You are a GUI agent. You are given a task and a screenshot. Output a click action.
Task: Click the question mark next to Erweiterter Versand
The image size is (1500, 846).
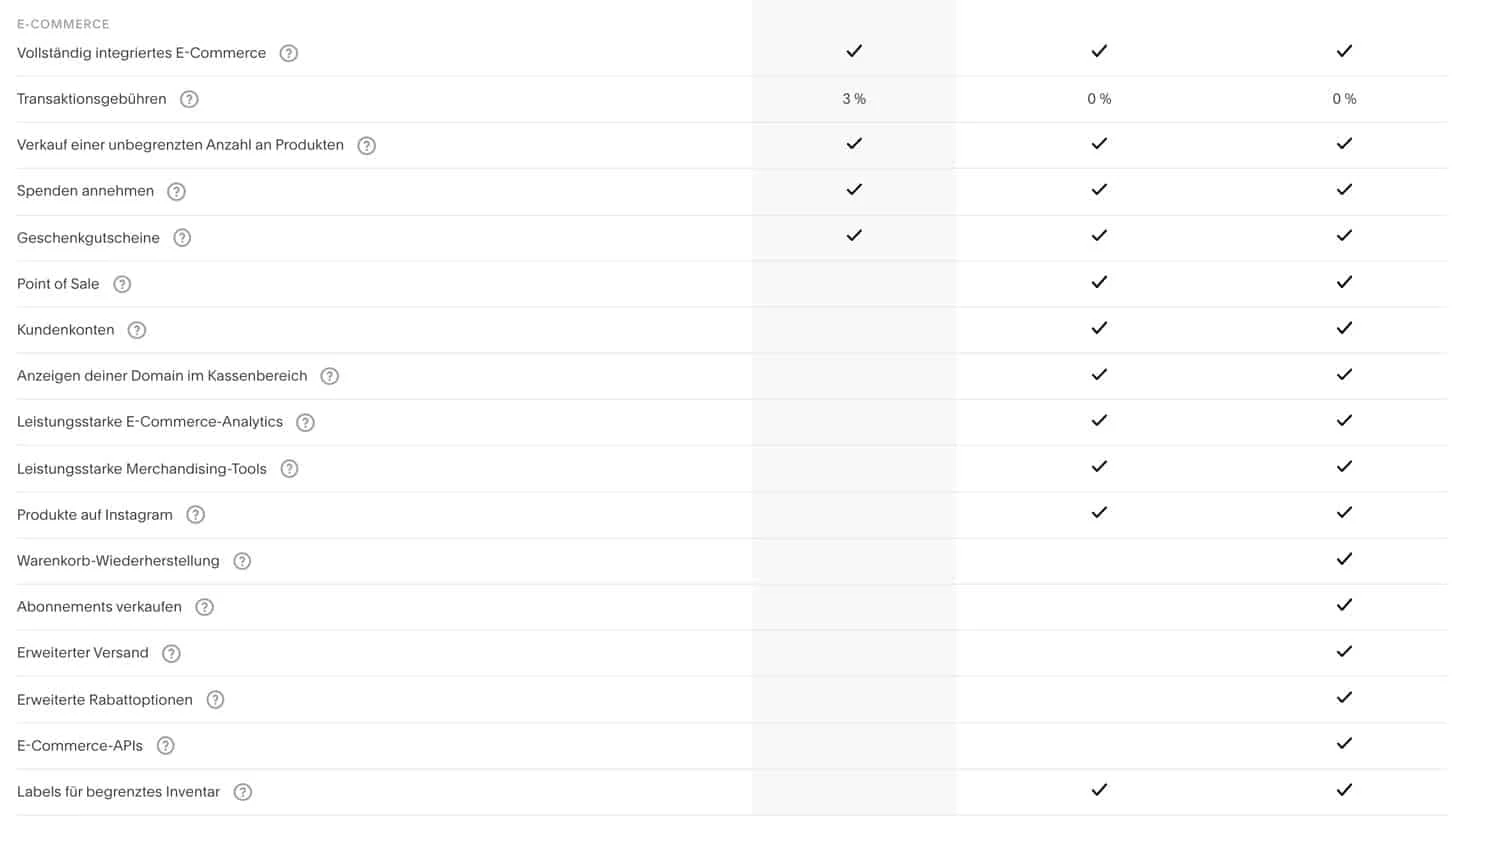pos(171,653)
